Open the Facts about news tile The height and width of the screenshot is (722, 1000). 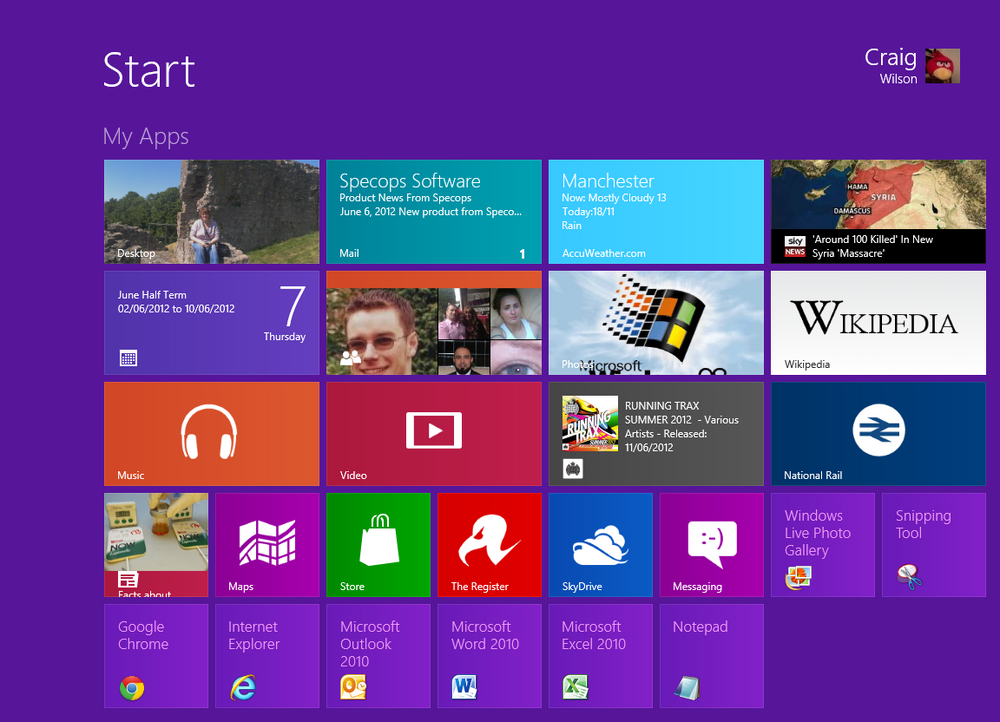pyautogui.click(x=156, y=545)
